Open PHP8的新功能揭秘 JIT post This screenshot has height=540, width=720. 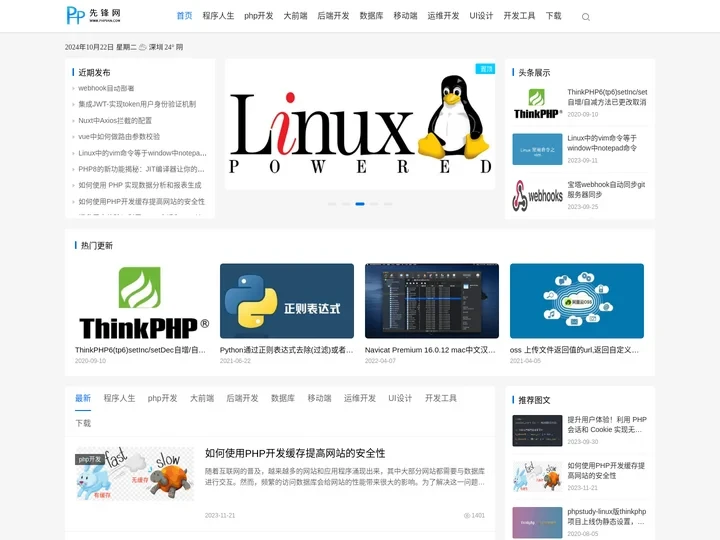(141, 169)
